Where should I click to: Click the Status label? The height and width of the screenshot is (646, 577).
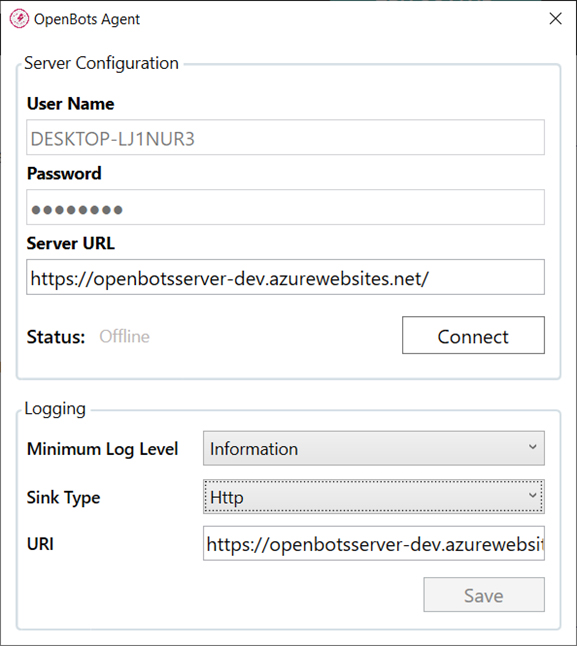tap(56, 337)
